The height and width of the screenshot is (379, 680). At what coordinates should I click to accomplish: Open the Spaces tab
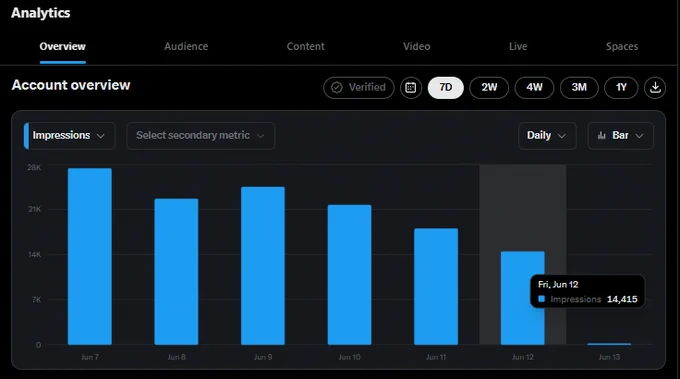622,47
